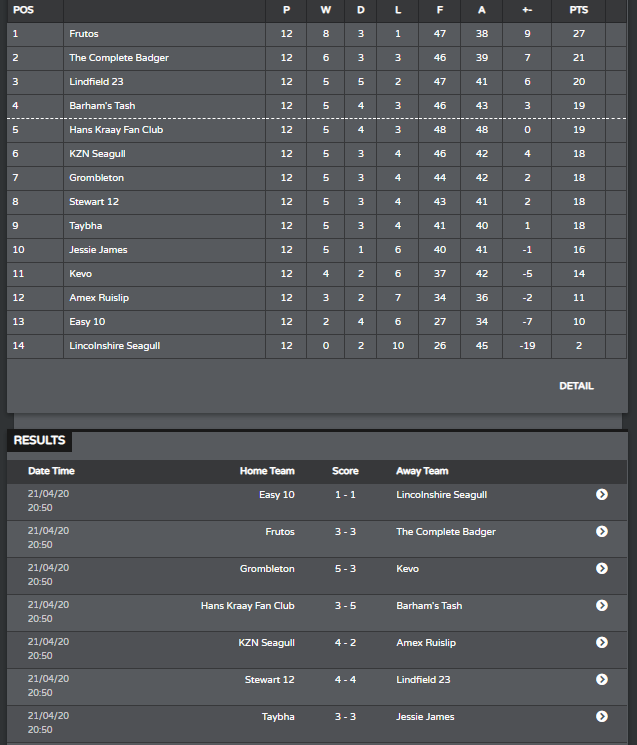Image resolution: width=637 pixels, height=745 pixels.
Task: Click the PTS column header
Action: coord(579,10)
